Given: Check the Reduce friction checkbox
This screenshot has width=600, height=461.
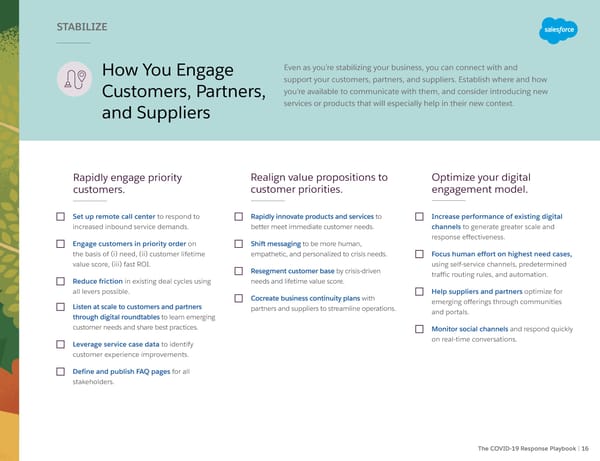Looking at the screenshot, I should pyautogui.click(x=61, y=281).
